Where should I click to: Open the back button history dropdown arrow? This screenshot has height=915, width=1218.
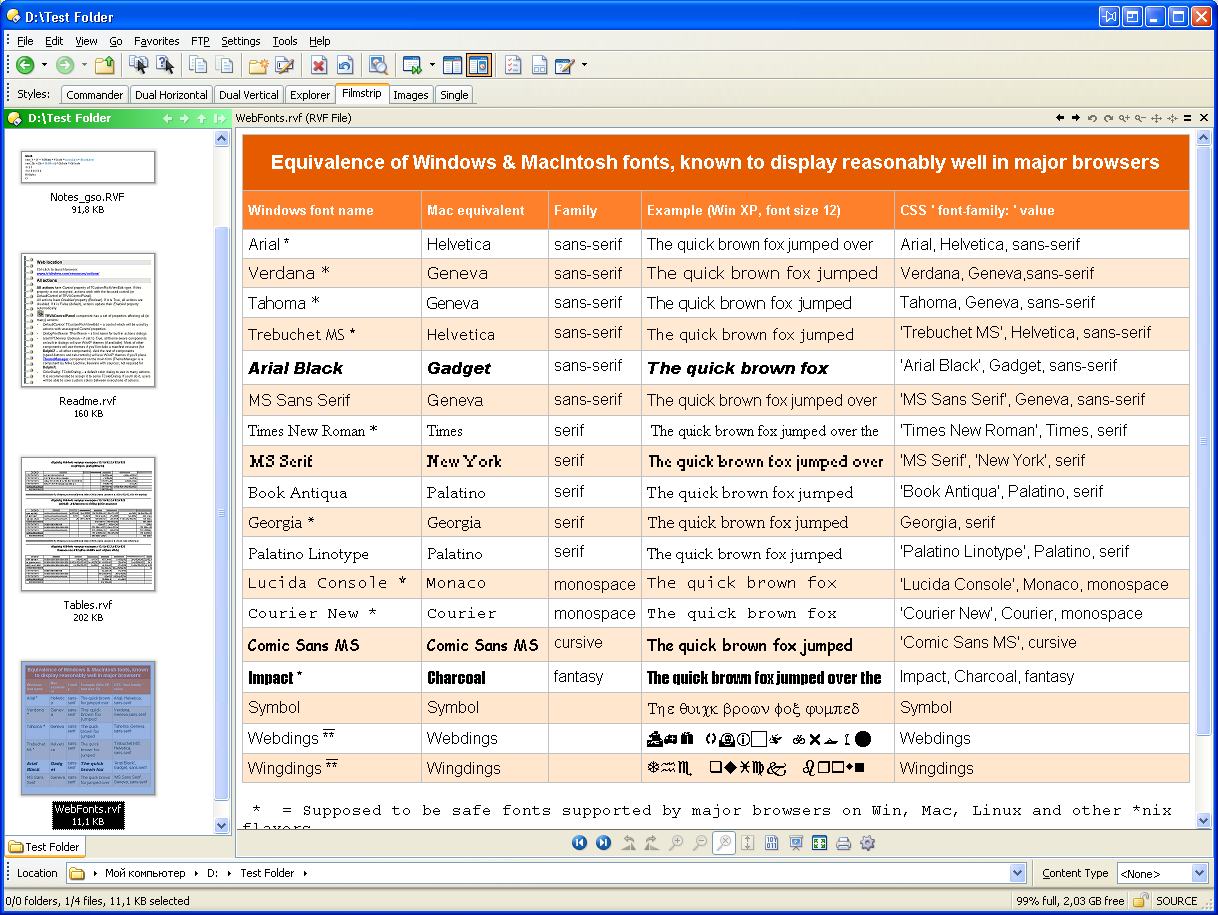coord(44,65)
